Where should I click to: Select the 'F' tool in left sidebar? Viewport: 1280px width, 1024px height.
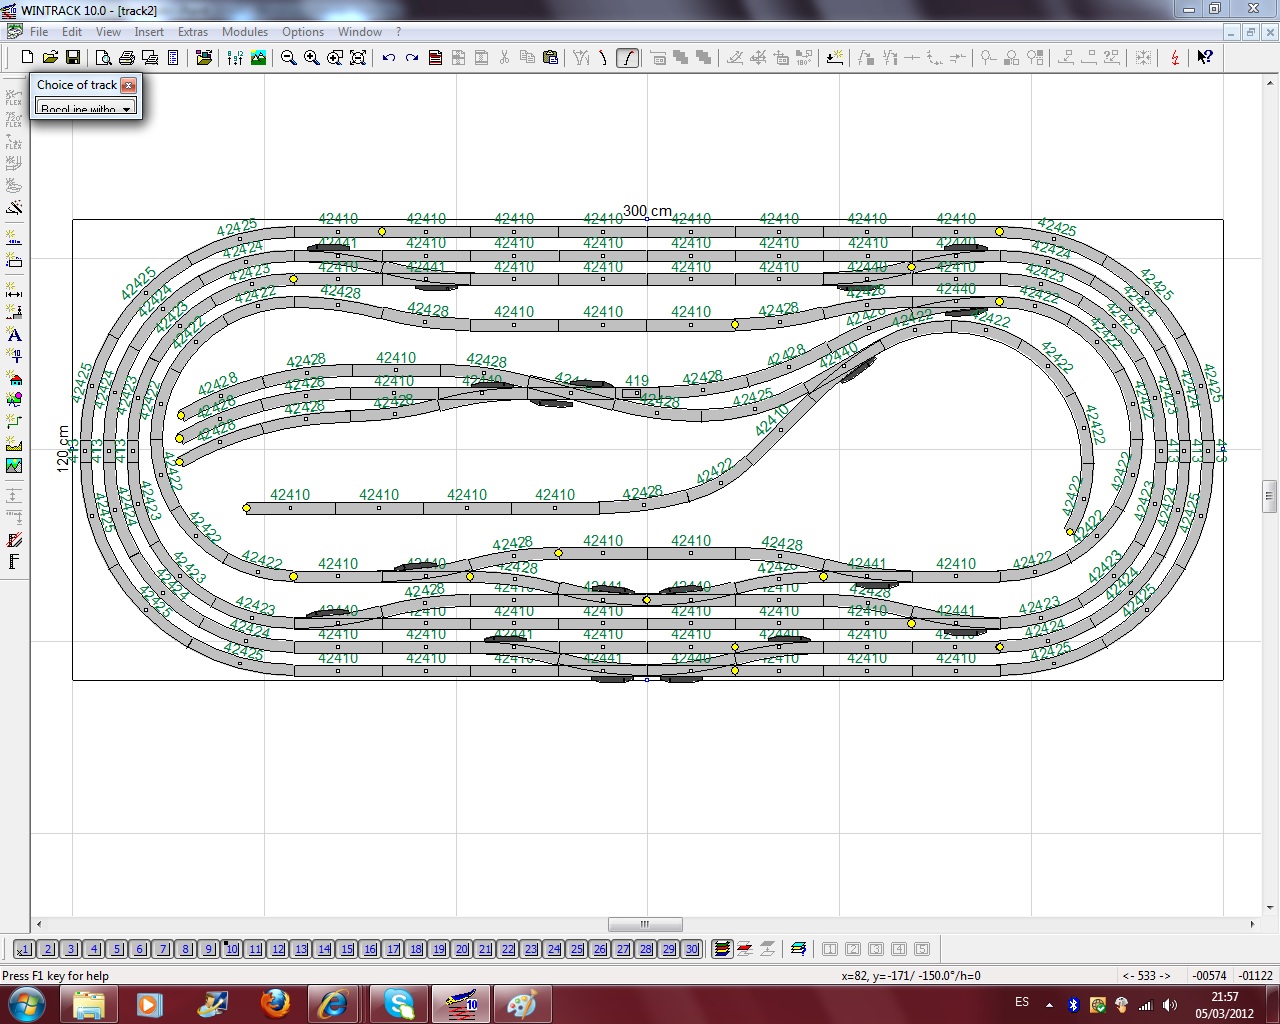[14, 561]
